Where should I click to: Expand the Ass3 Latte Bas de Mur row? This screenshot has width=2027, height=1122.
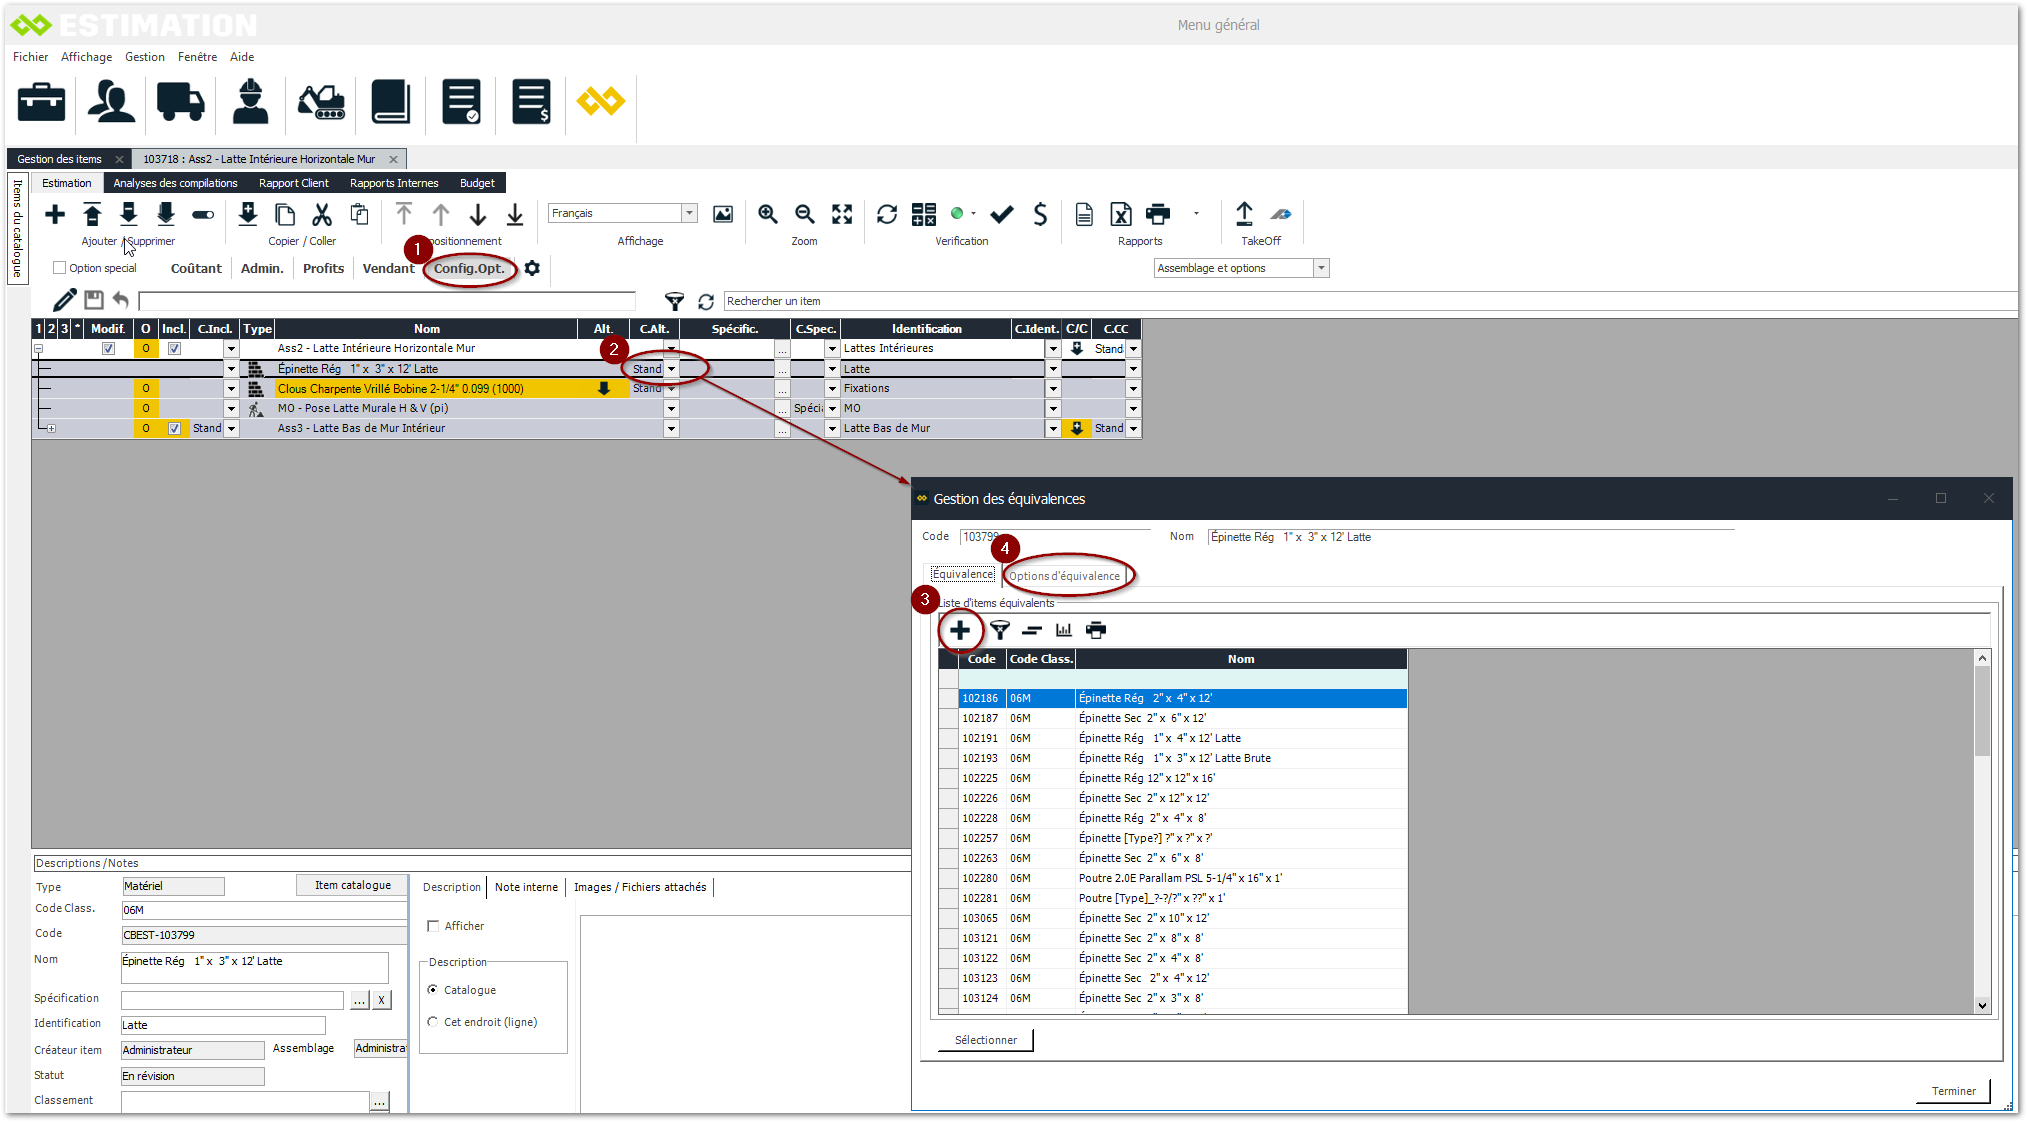point(51,428)
